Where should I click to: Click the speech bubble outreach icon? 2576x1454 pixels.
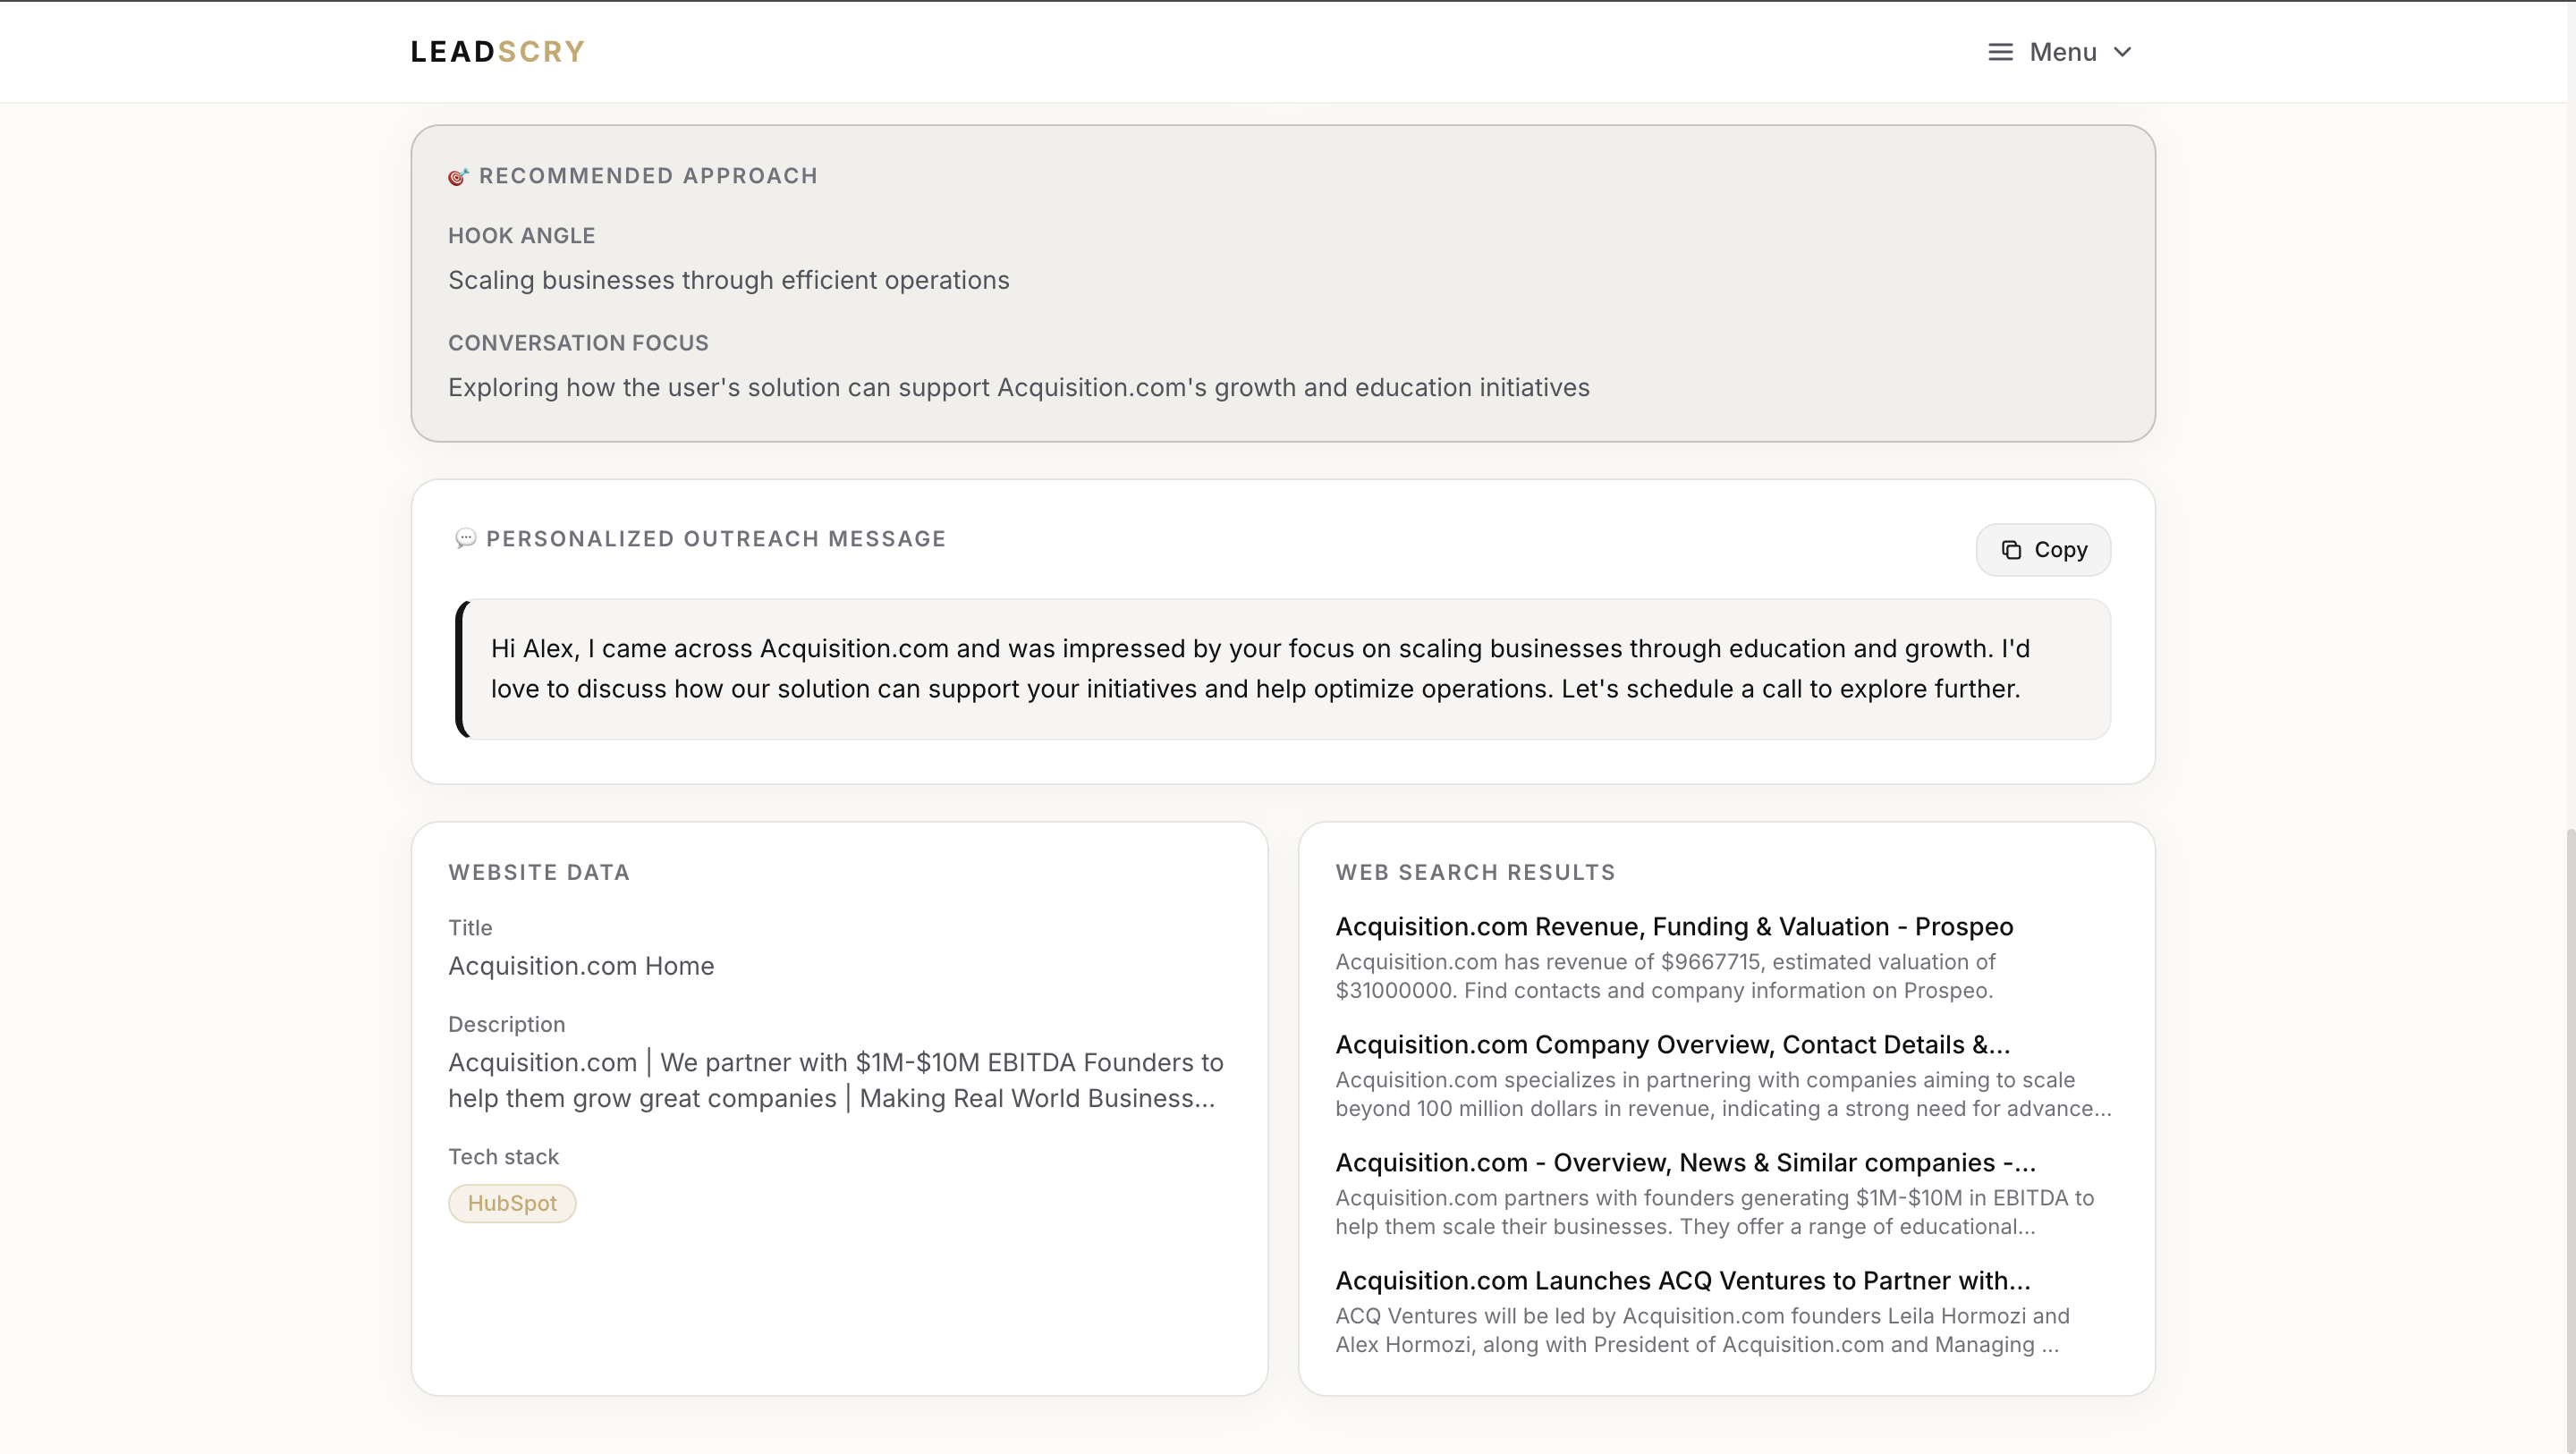point(465,539)
